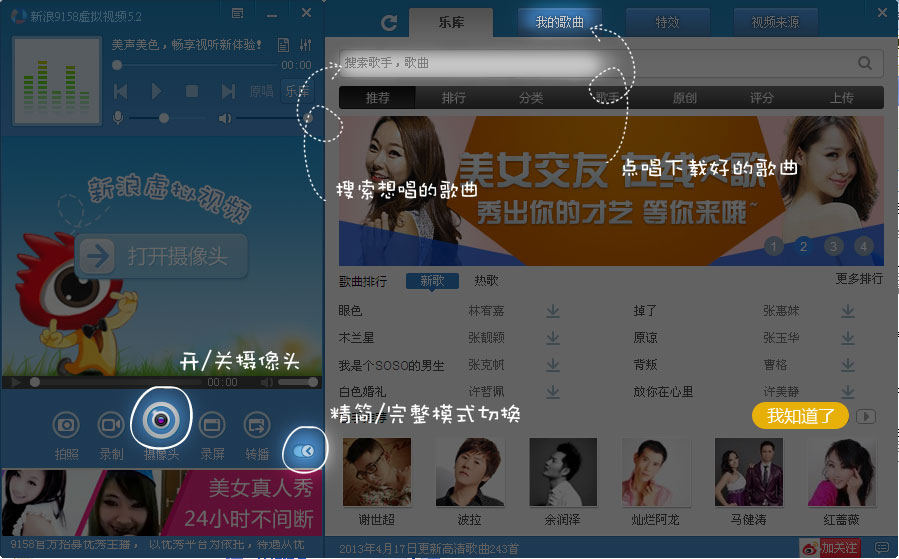Take a photo with 拍照 icon
The height and width of the screenshot is (559, 899).
pyautogui.click(x=66, y=425)
